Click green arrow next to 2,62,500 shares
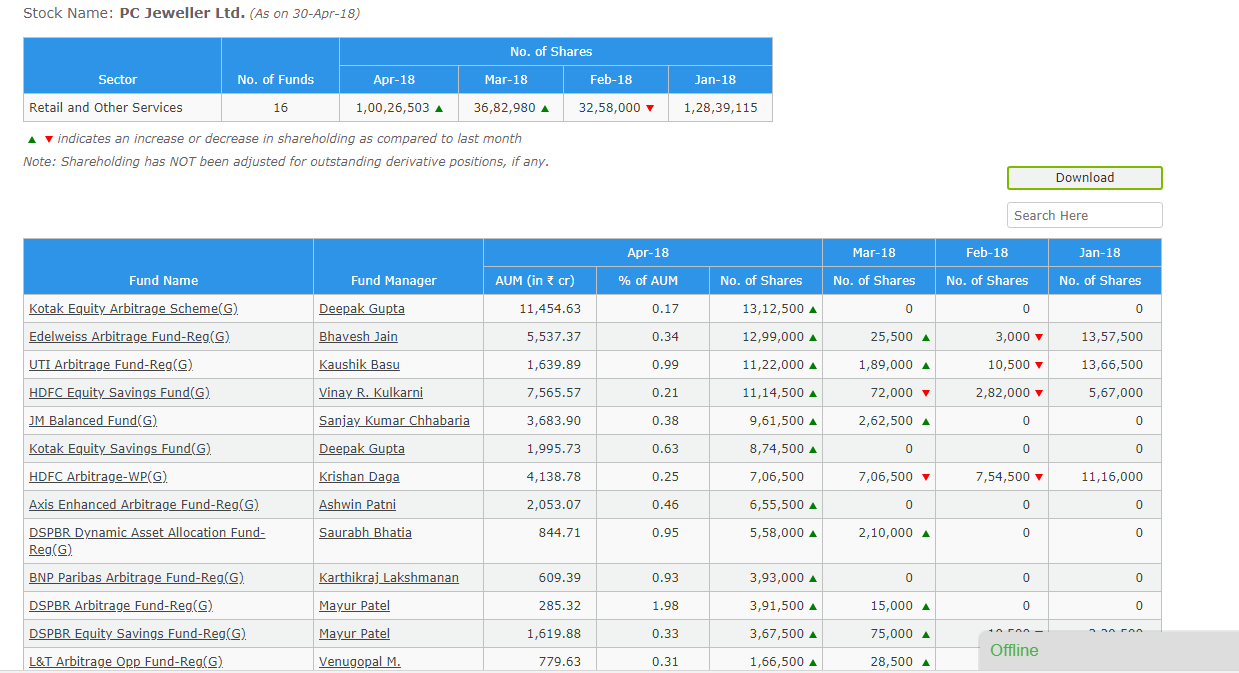The height and width of the screenshot is (673, 1239). click(926, 421)
